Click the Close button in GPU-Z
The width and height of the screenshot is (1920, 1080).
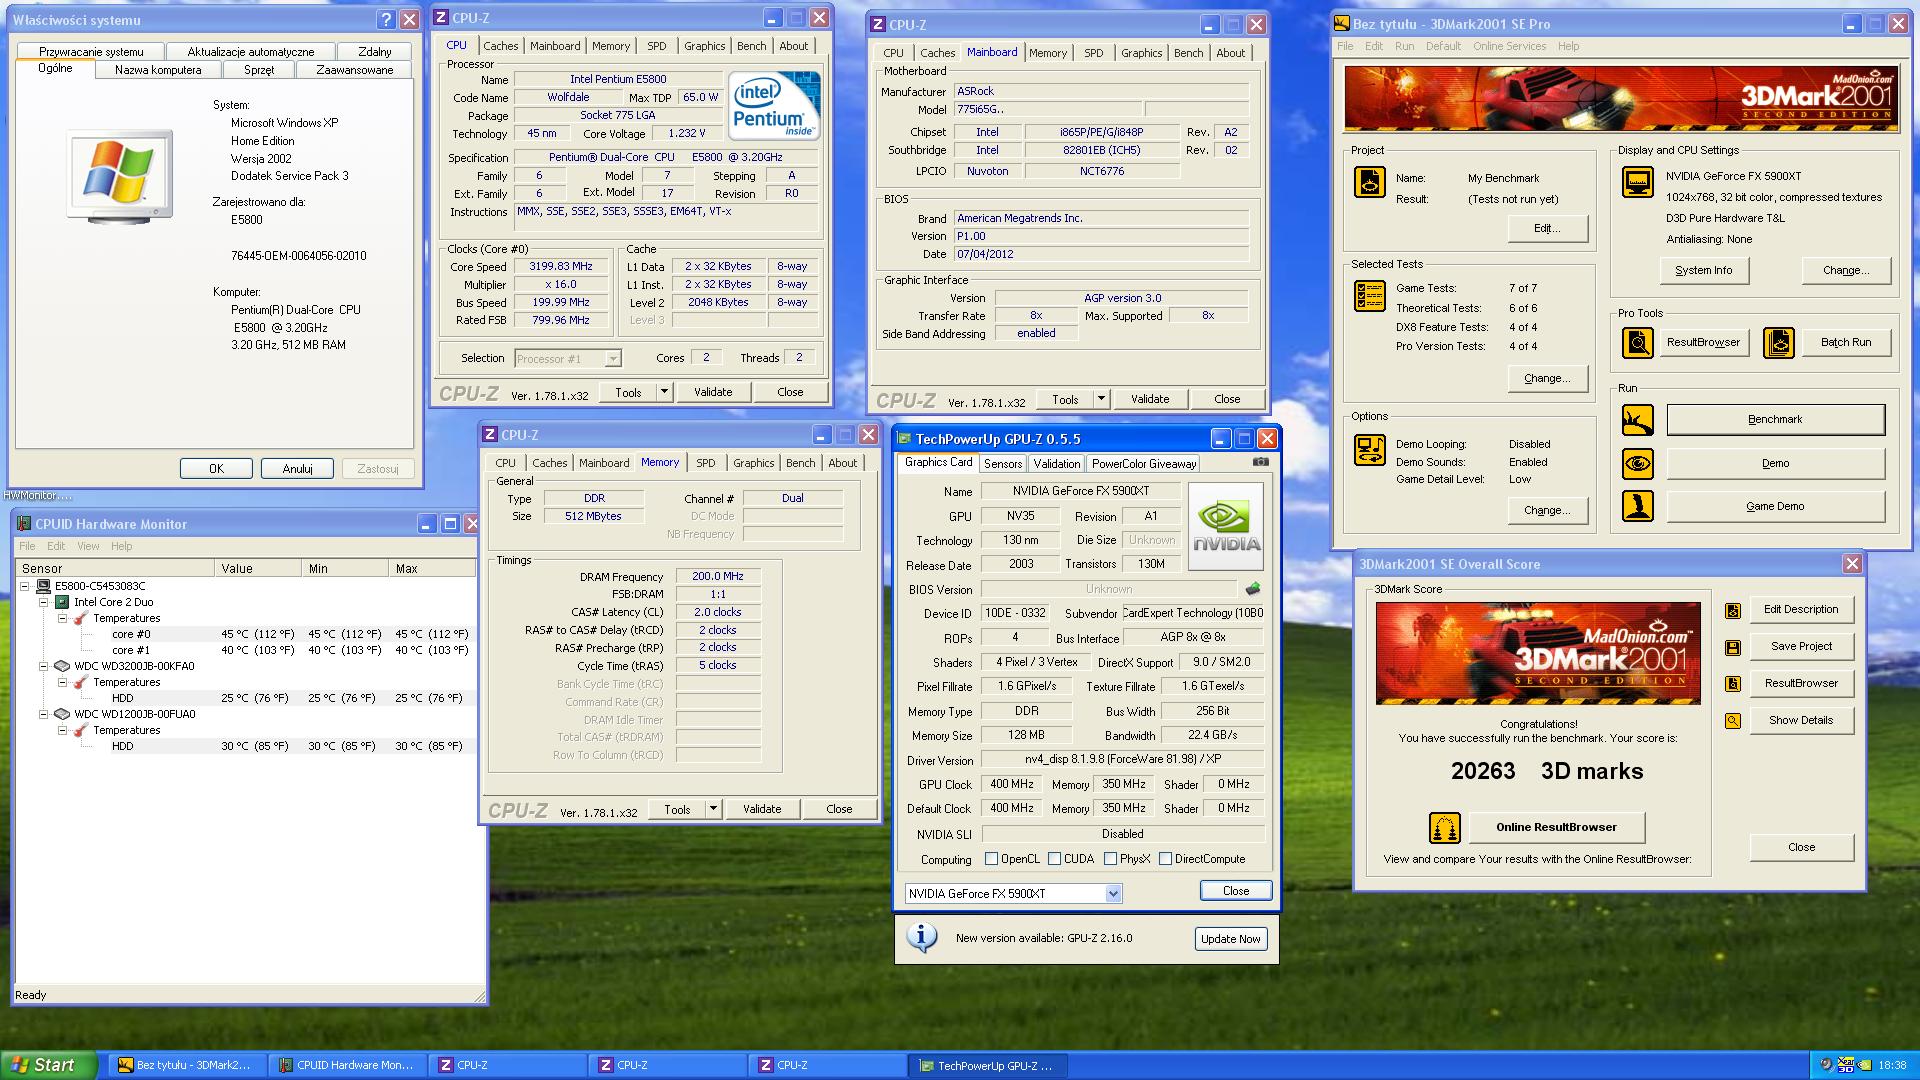click(1236, 891)
